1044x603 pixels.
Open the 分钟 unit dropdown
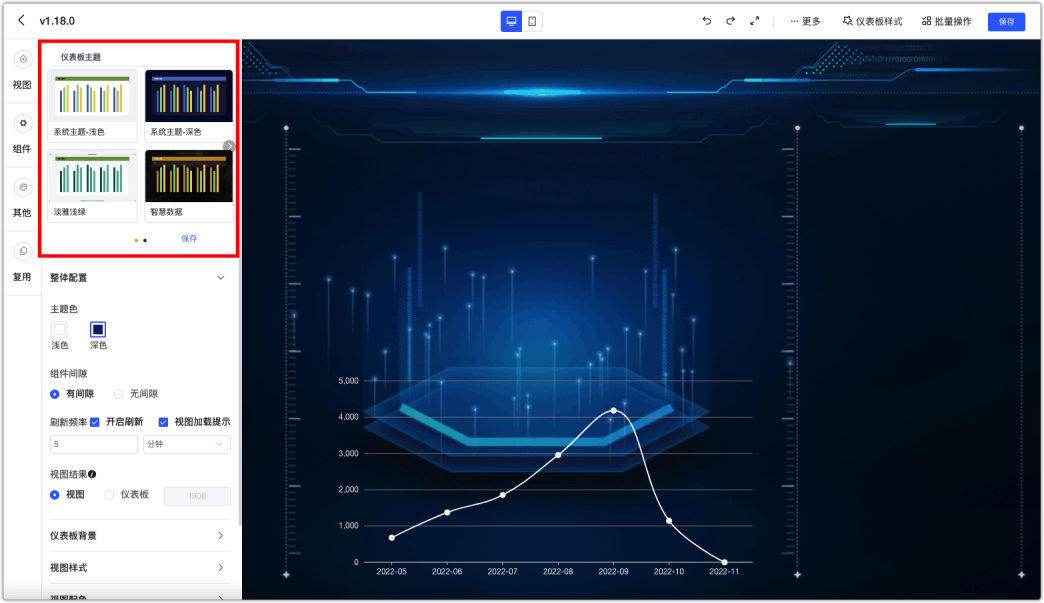click(186, 444)
